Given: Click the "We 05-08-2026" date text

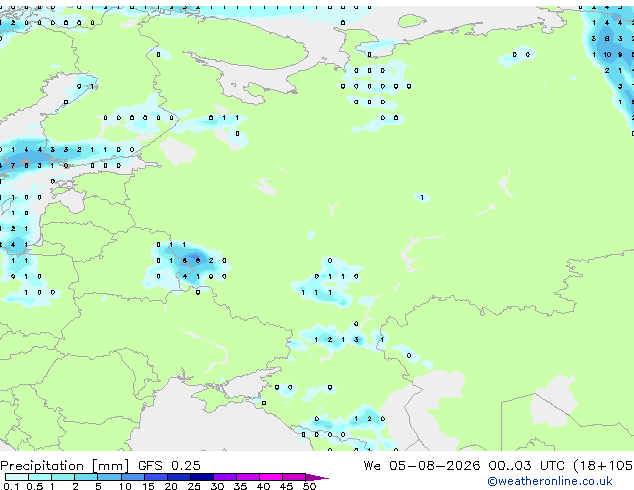Looking at the screenshot, I should (422, 465).
